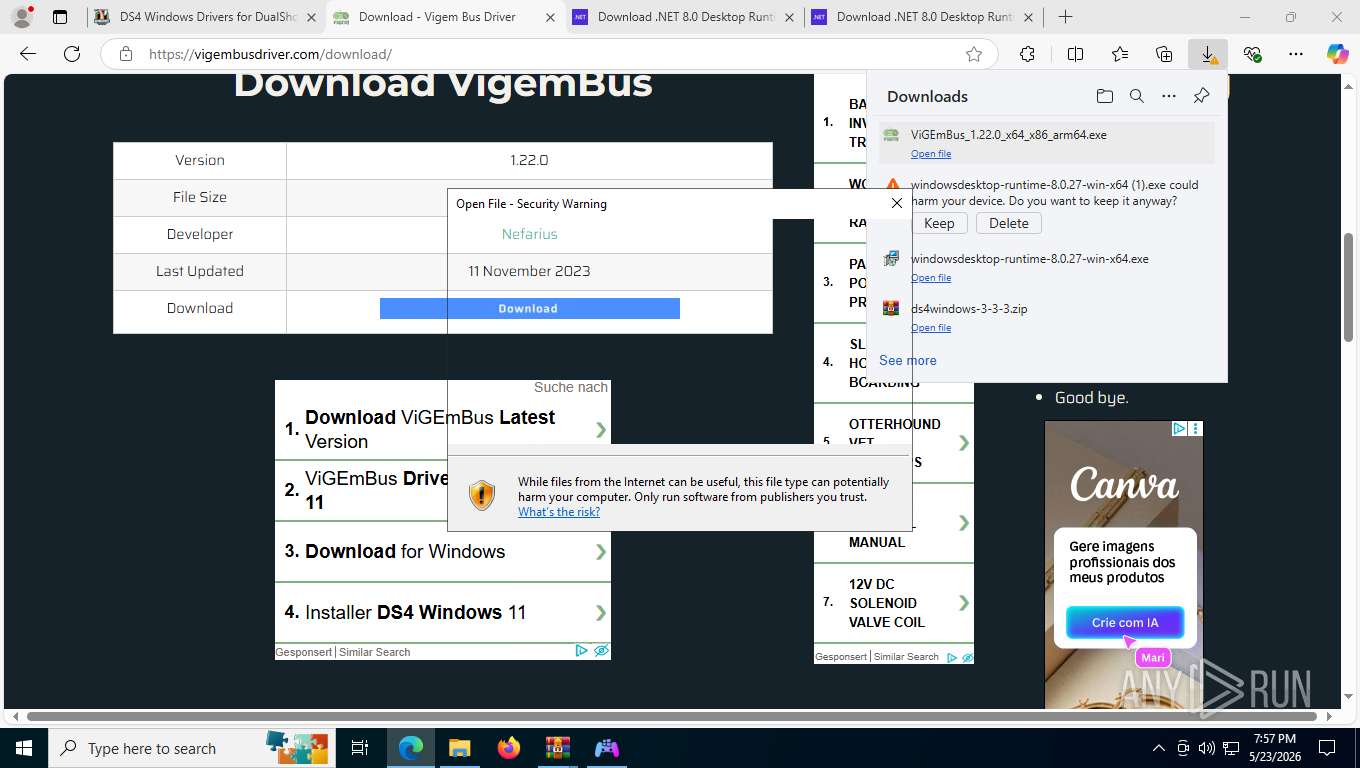Click the Nefarius developer link
Image resolution: width=1360 pixels, height=768 pixels.
[x=529, y=234]
